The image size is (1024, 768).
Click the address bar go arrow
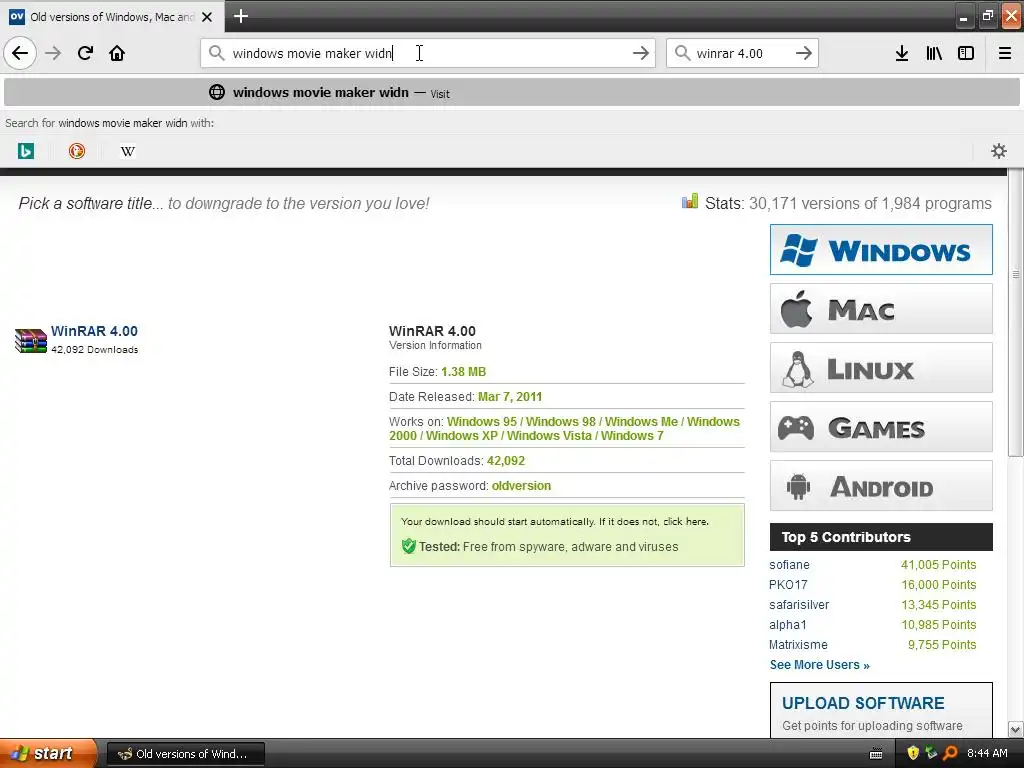pos(641,53)
